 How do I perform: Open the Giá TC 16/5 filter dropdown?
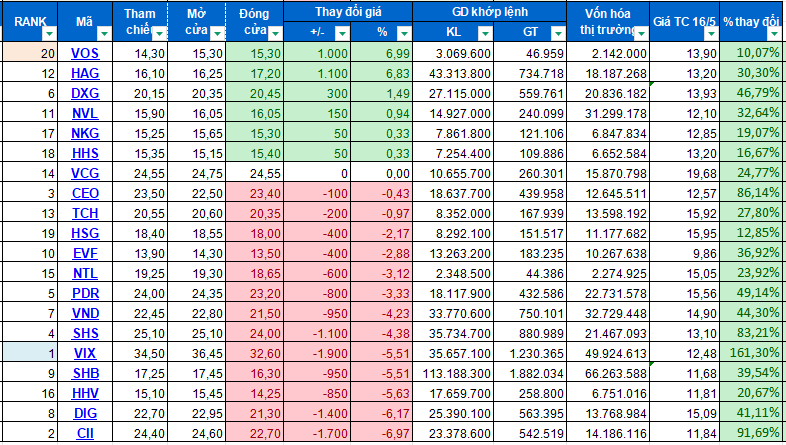pyautogui.click(x=711, y=34)
